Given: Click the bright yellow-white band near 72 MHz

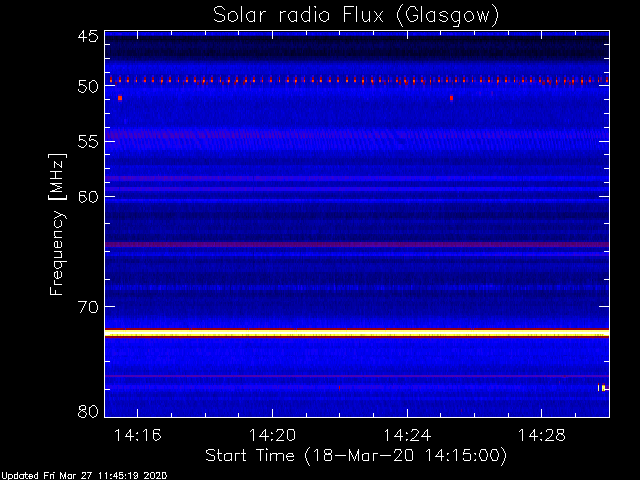Looking at the screenshot, I should coord(357,333).
